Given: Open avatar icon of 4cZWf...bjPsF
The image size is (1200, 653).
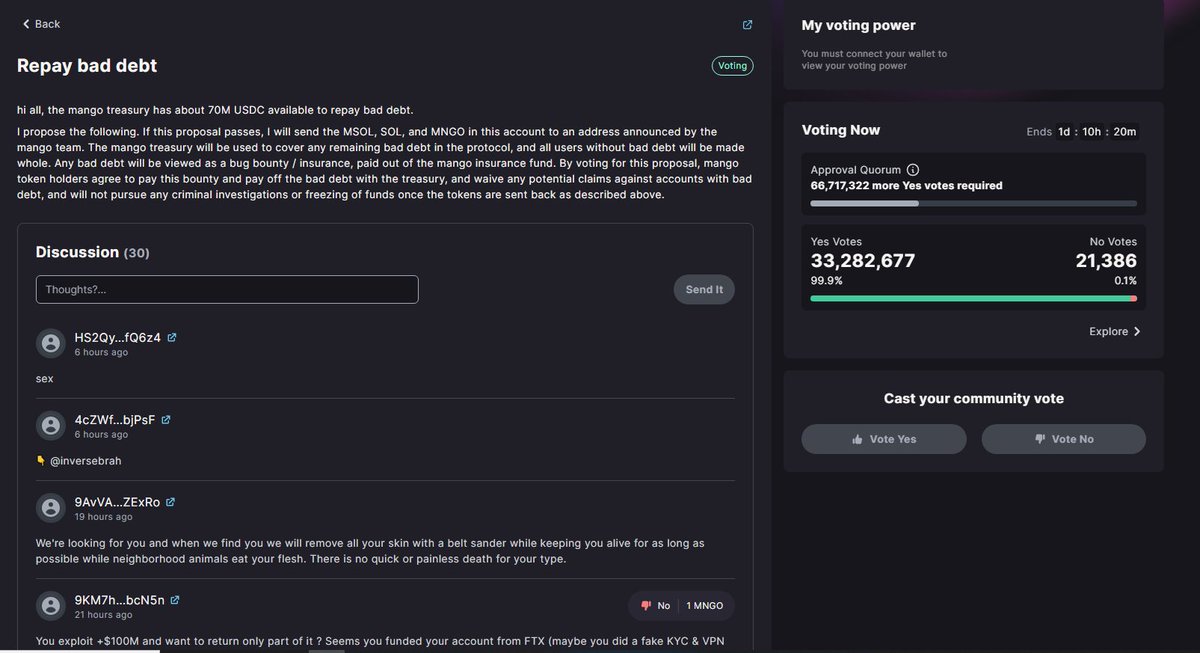Looking at the screenshot, I should point(50,426).
